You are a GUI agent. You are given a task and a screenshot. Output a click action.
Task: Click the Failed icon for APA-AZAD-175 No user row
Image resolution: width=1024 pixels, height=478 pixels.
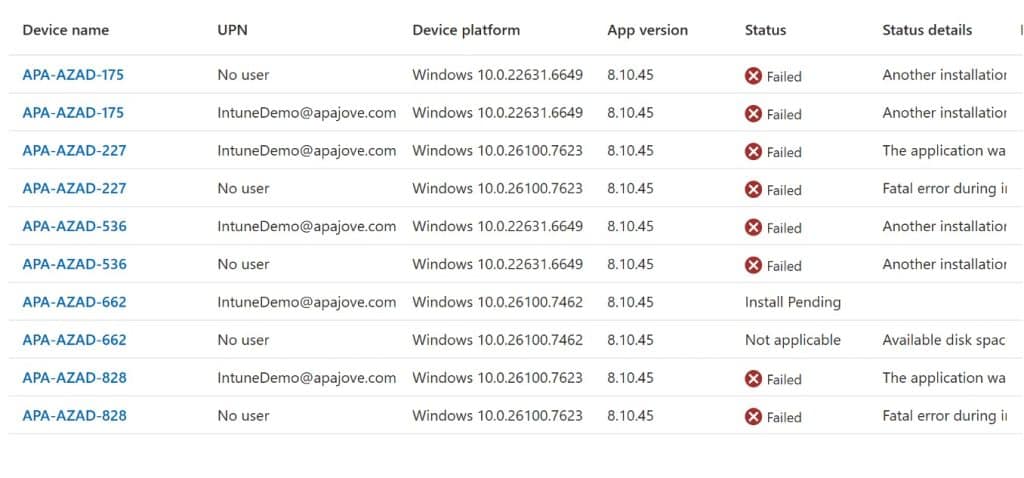[753, 76]
